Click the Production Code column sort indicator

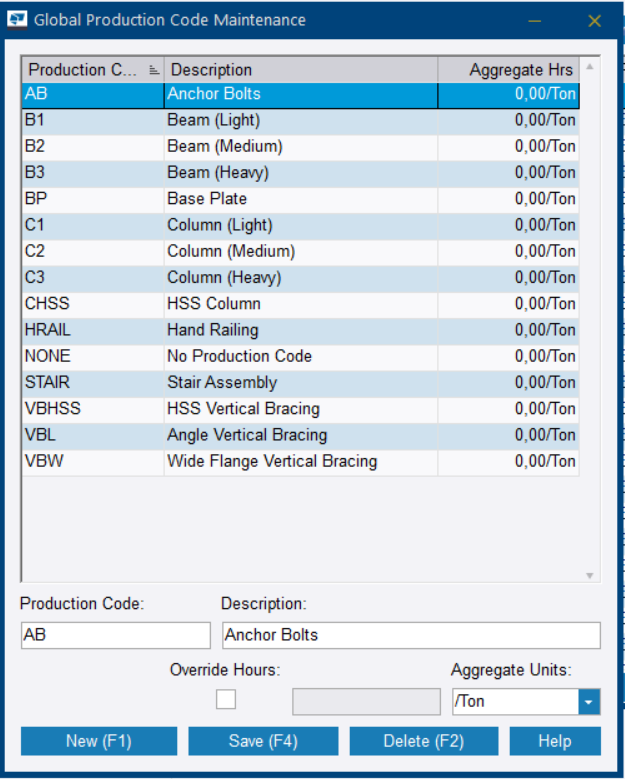153,70
